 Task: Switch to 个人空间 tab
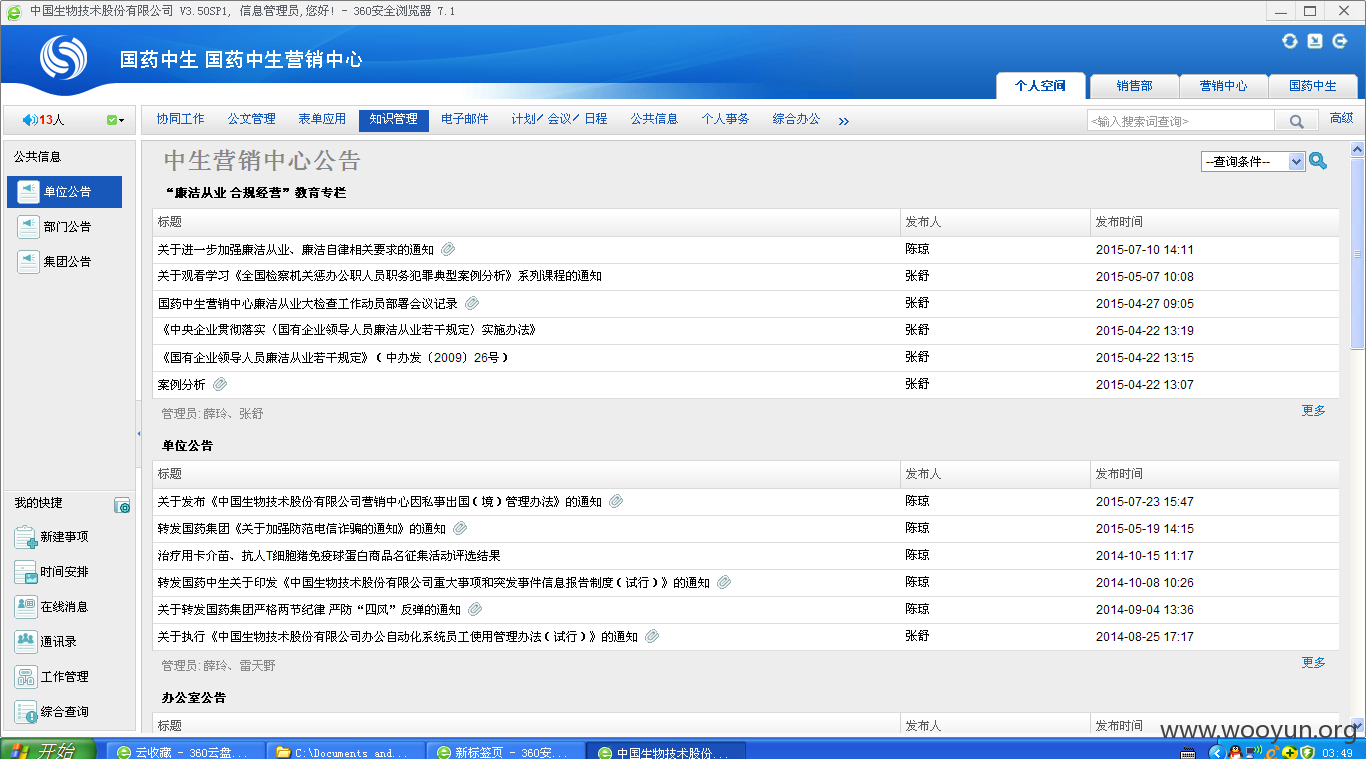click(x=1040, y=86)
